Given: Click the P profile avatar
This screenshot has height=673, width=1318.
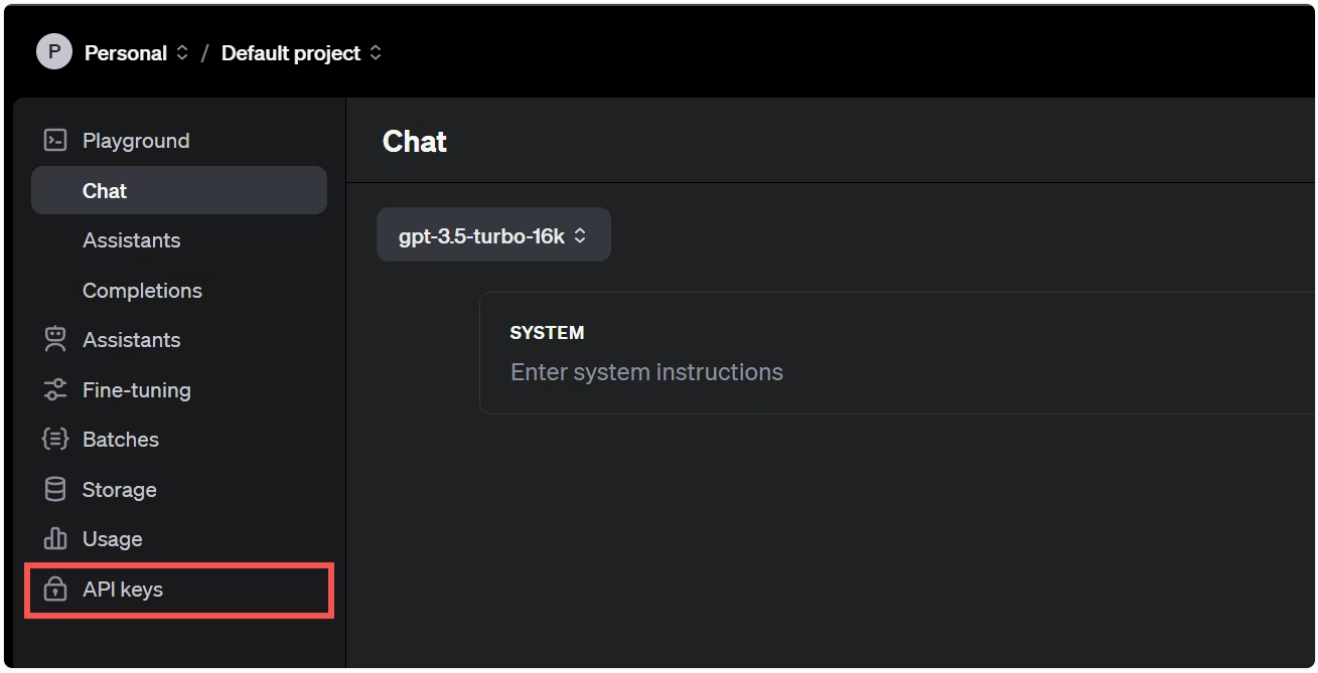Looking at the screenshot, I should 54,52.
